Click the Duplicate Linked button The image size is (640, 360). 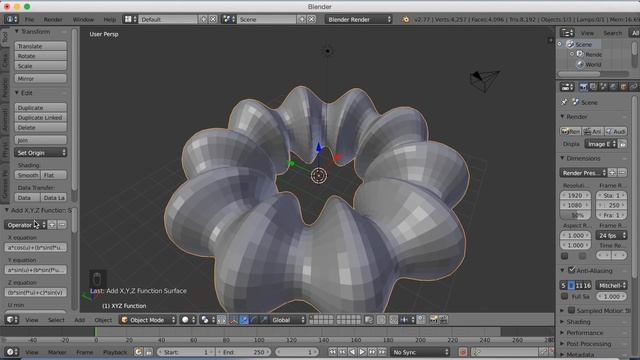(x=40, y=118)
